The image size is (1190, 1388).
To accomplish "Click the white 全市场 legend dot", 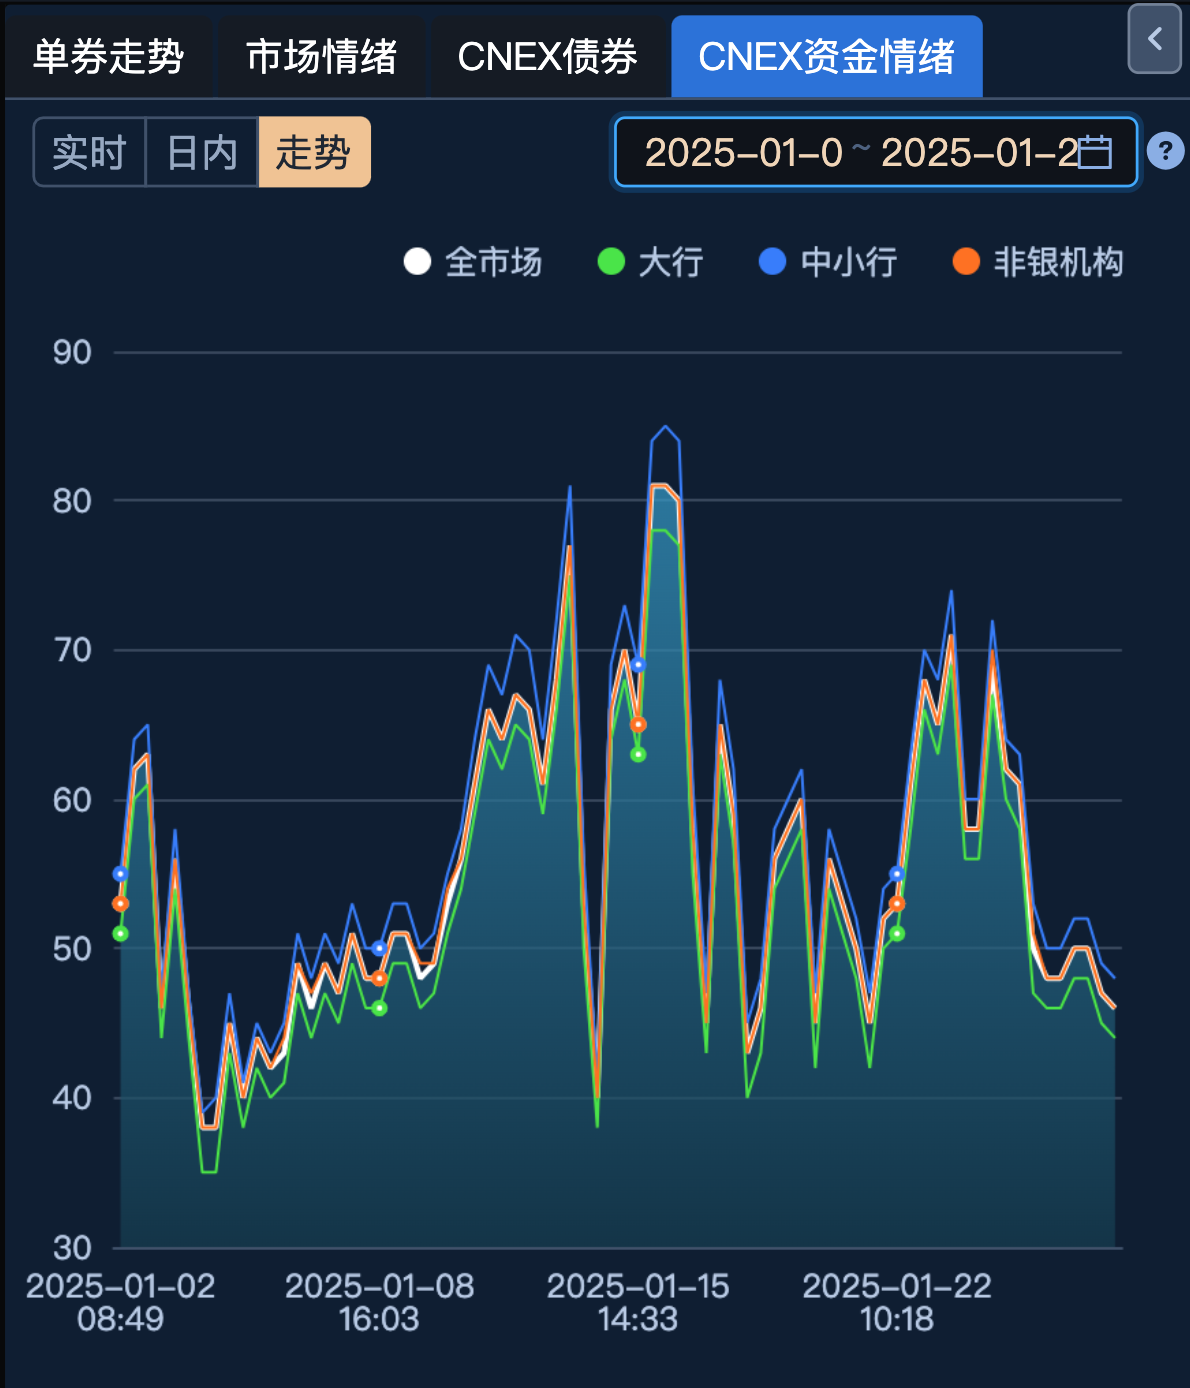I will 417,262.
